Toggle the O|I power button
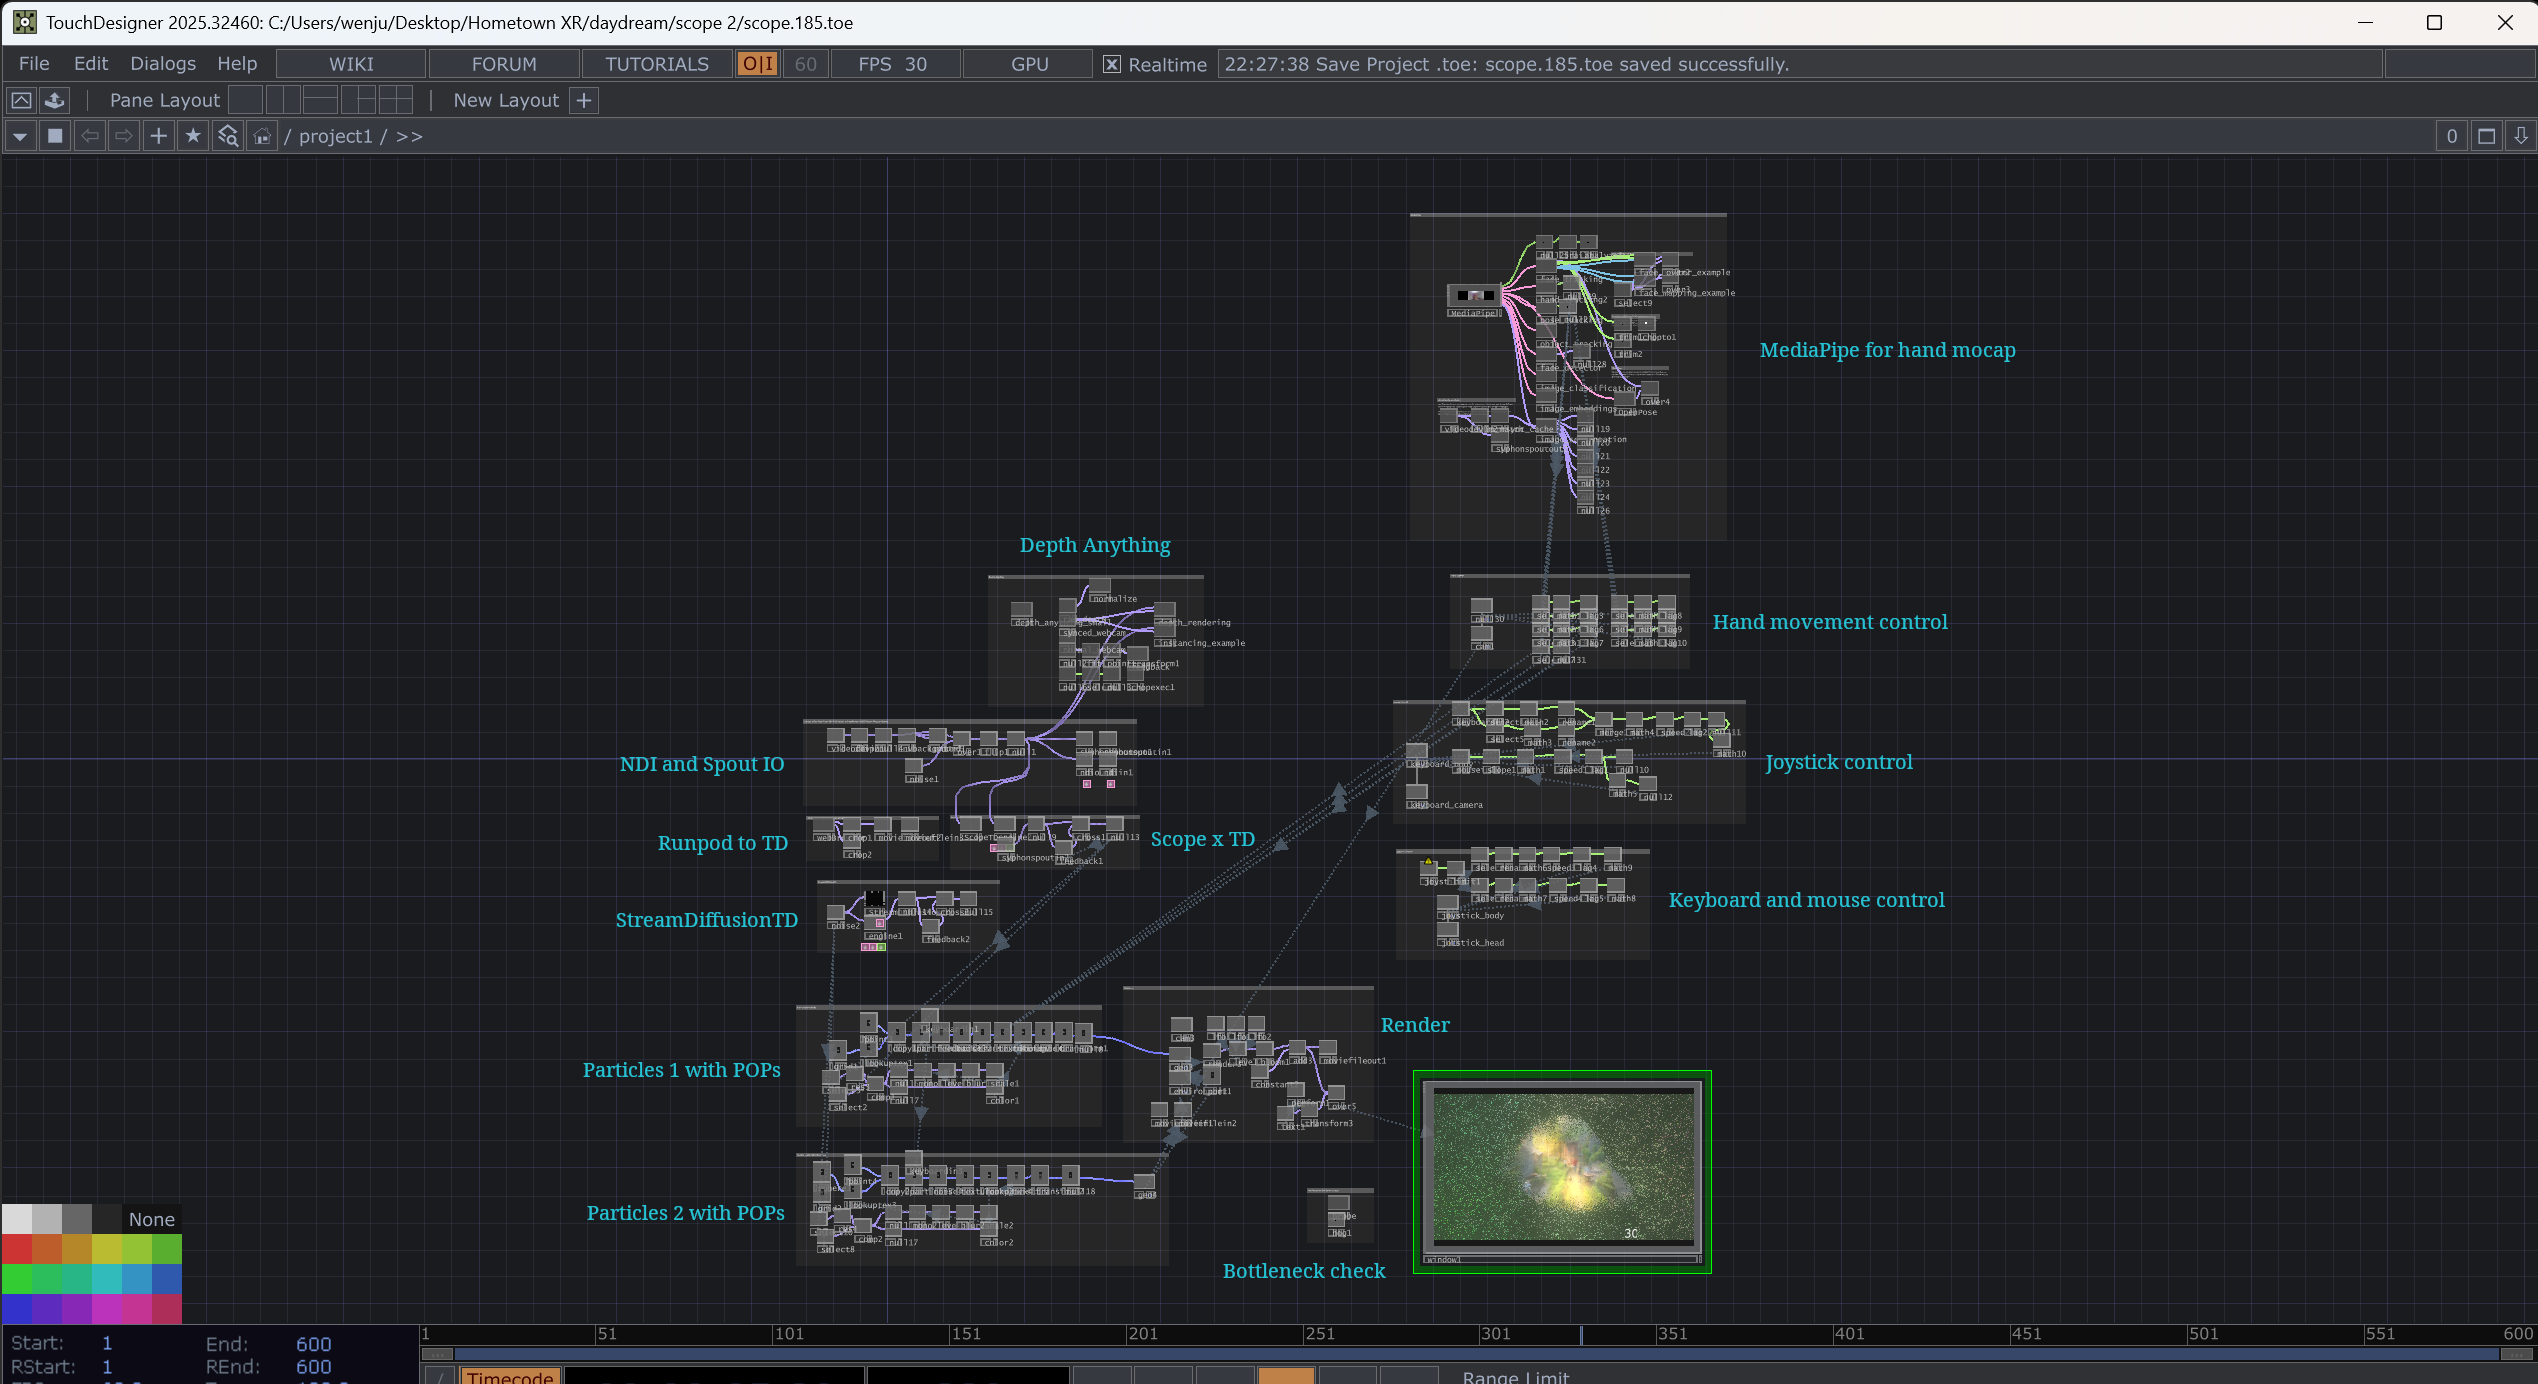 (757, 64)
